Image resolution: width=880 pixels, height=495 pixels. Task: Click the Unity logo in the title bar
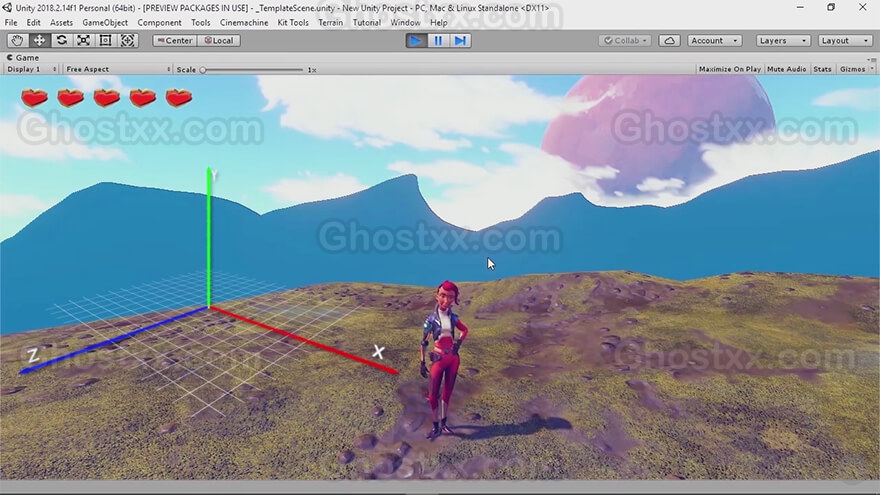pos(7,8)
